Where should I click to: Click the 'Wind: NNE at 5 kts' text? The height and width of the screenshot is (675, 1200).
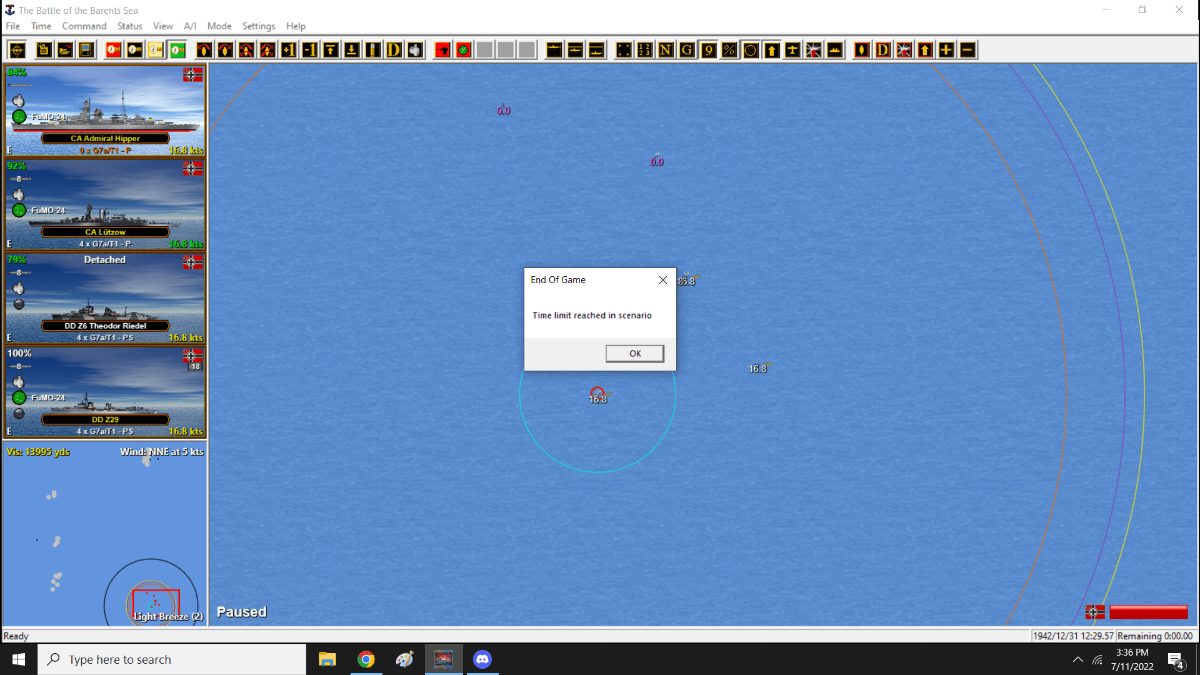pyautogui.click(x=161, y=452)
